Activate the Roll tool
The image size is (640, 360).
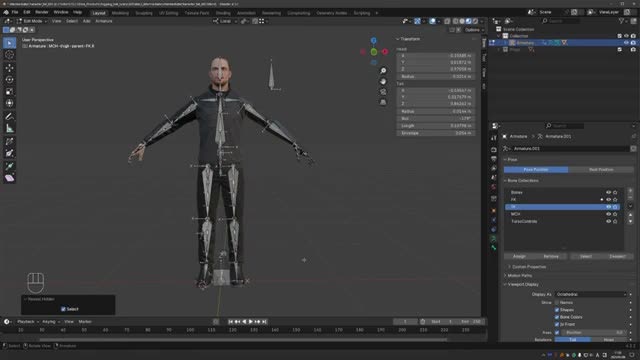click(x=9, y=142)
